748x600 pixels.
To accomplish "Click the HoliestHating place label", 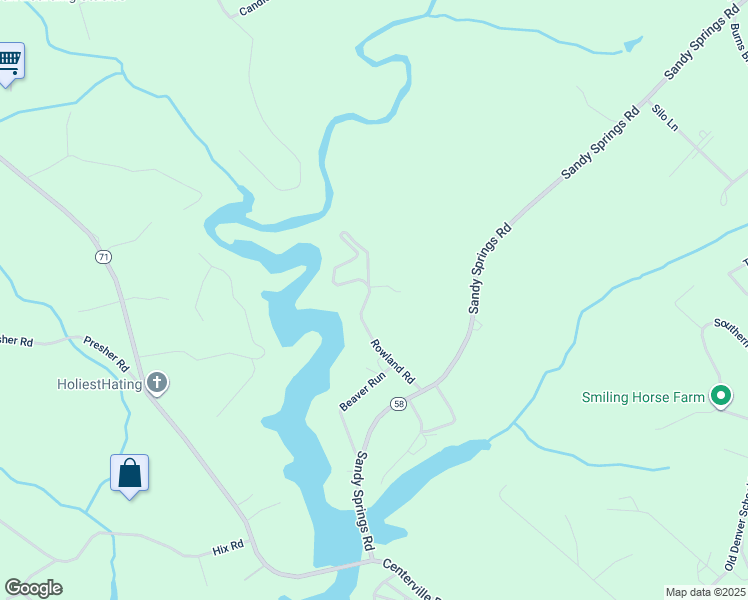I will click(99, 384).
